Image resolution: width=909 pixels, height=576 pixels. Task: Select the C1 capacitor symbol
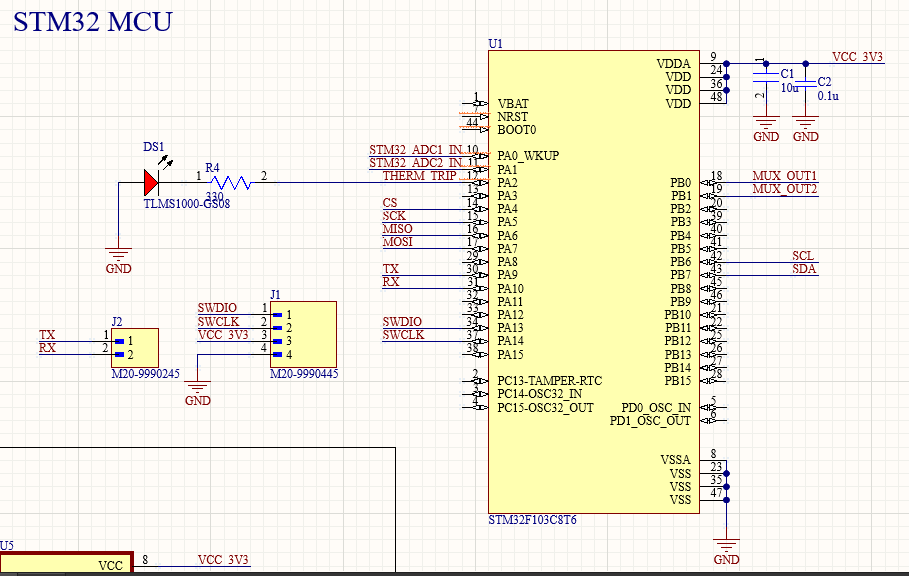pos(766,77)
